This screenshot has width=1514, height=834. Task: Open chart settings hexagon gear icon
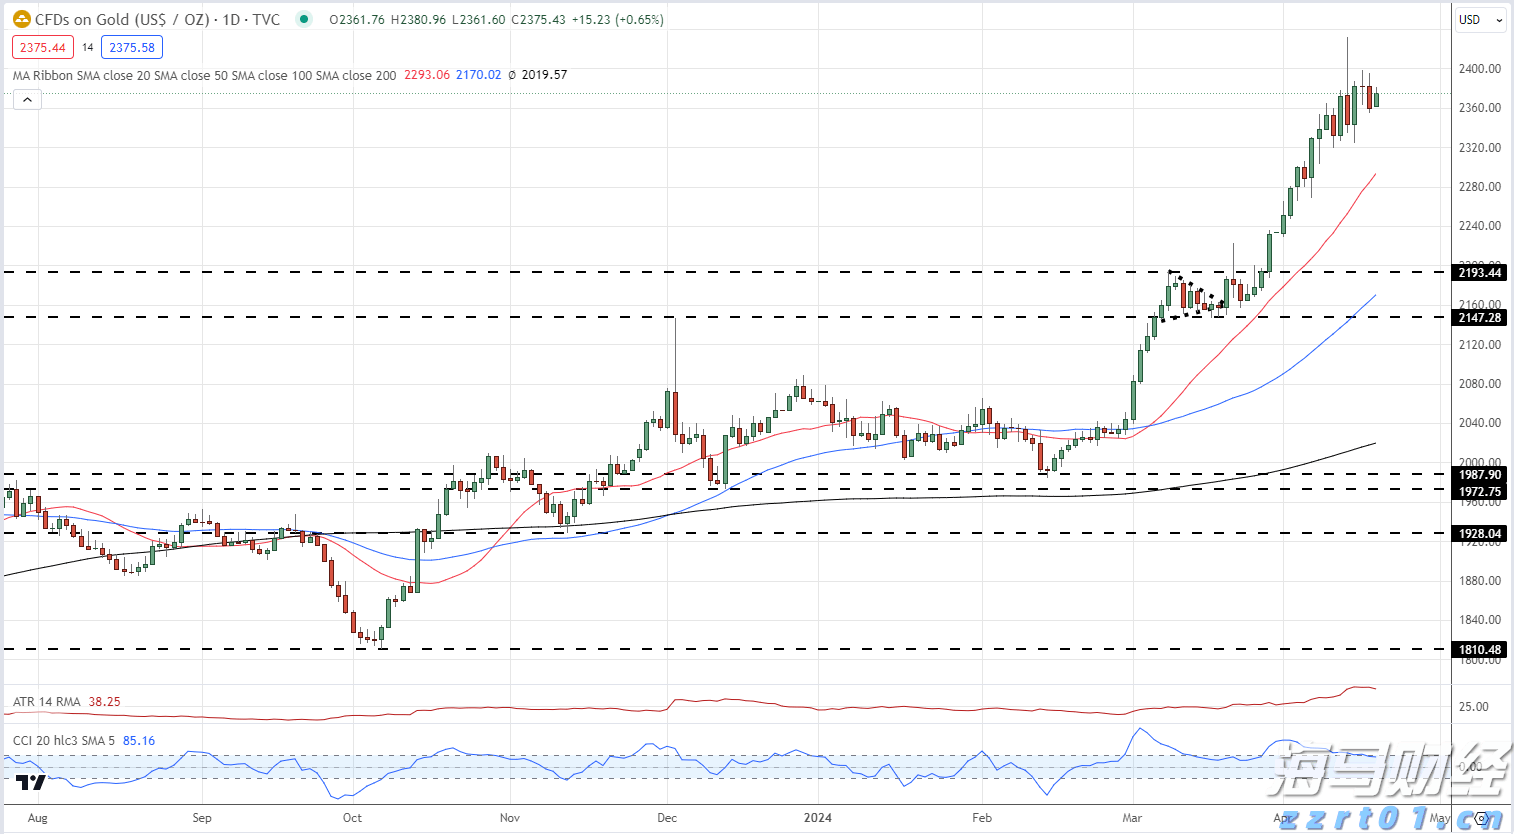coord(1482,818)
